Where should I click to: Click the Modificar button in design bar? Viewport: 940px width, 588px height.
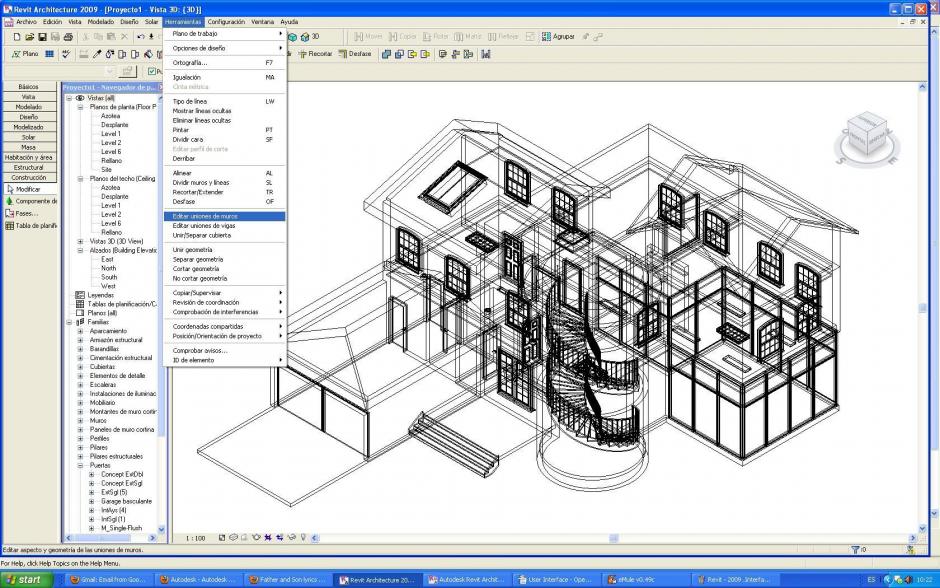(x=28, y=188)
